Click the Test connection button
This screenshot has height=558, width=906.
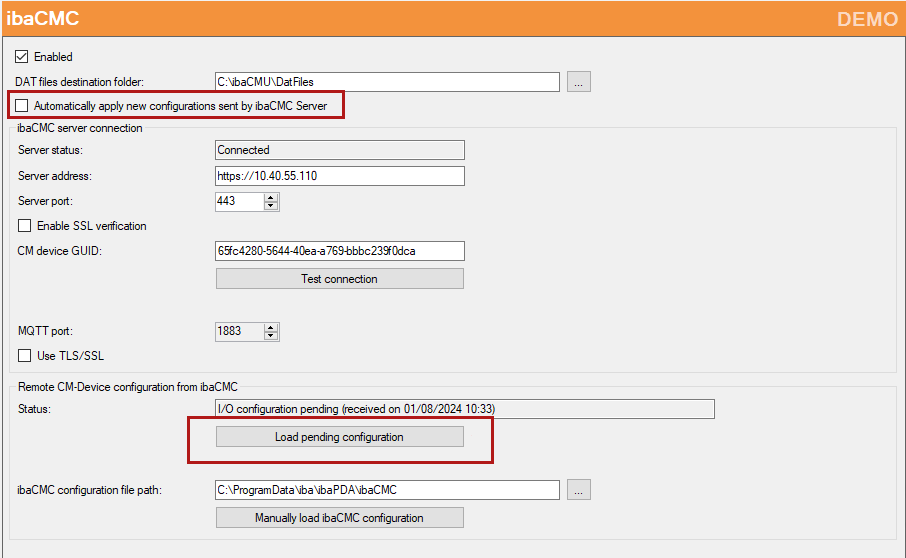click(x=340, y=279)
